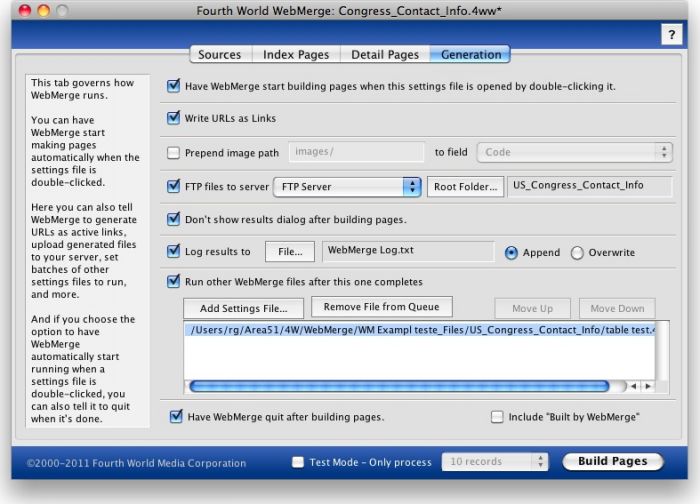This screenshot has height=504, width=700.
Task: Toggle Don't show results dialog checkbox
Action: click(173, 219)
